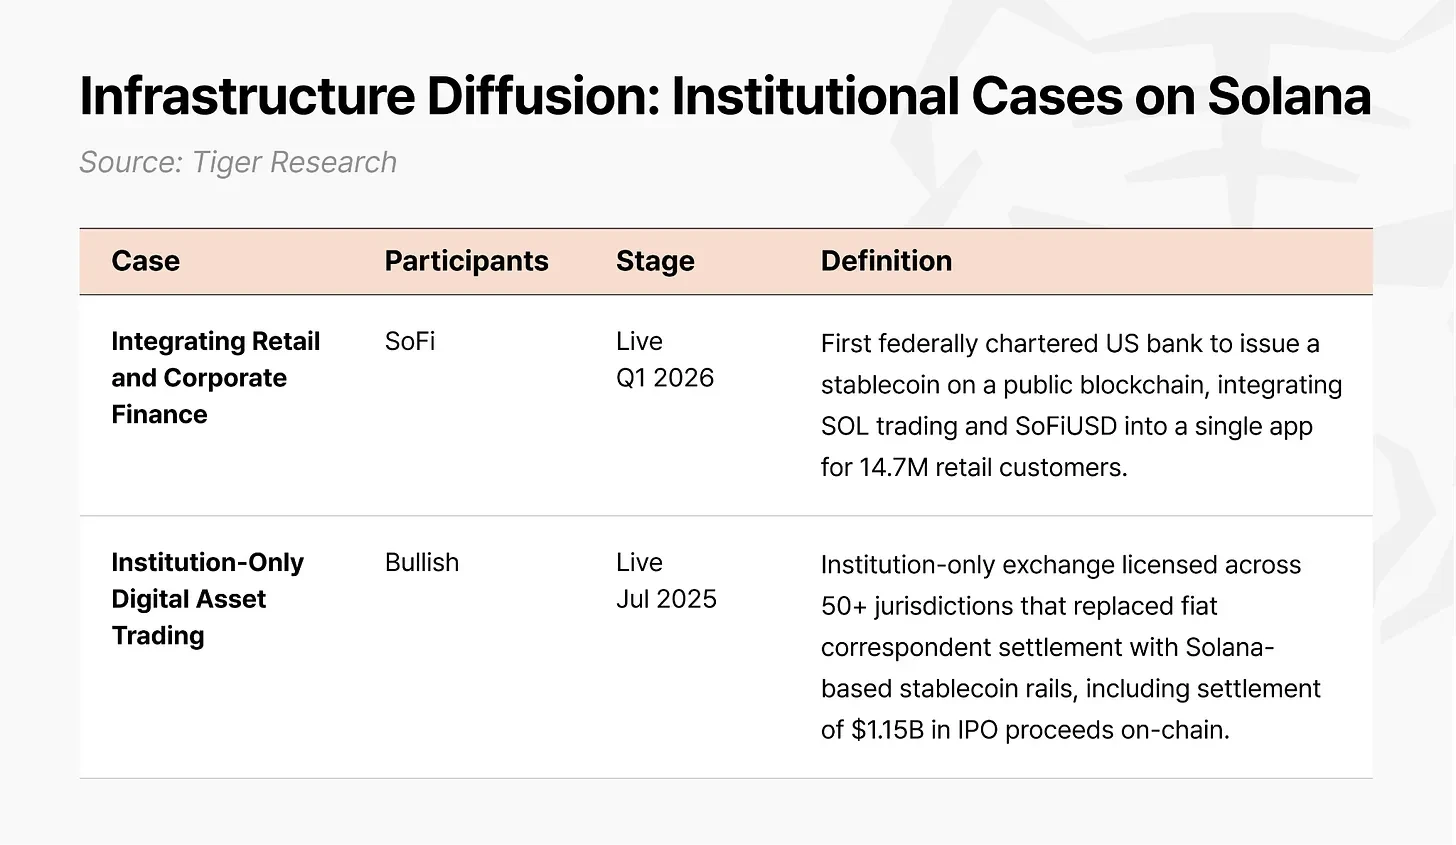
Task: Click the SoFi stablecoin definition text
Action: point(1081,405)
